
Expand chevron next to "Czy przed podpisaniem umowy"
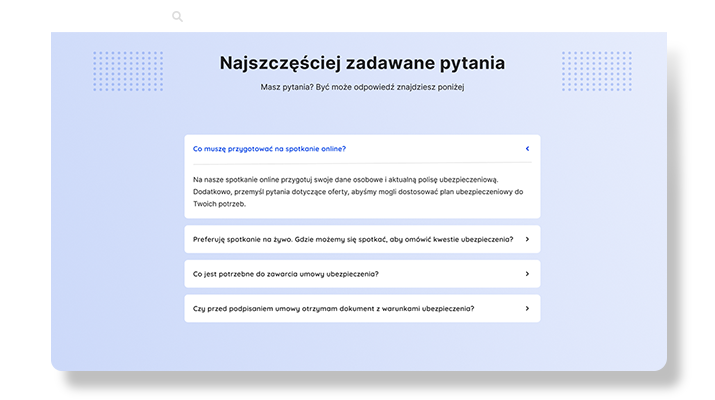point(527,308)
